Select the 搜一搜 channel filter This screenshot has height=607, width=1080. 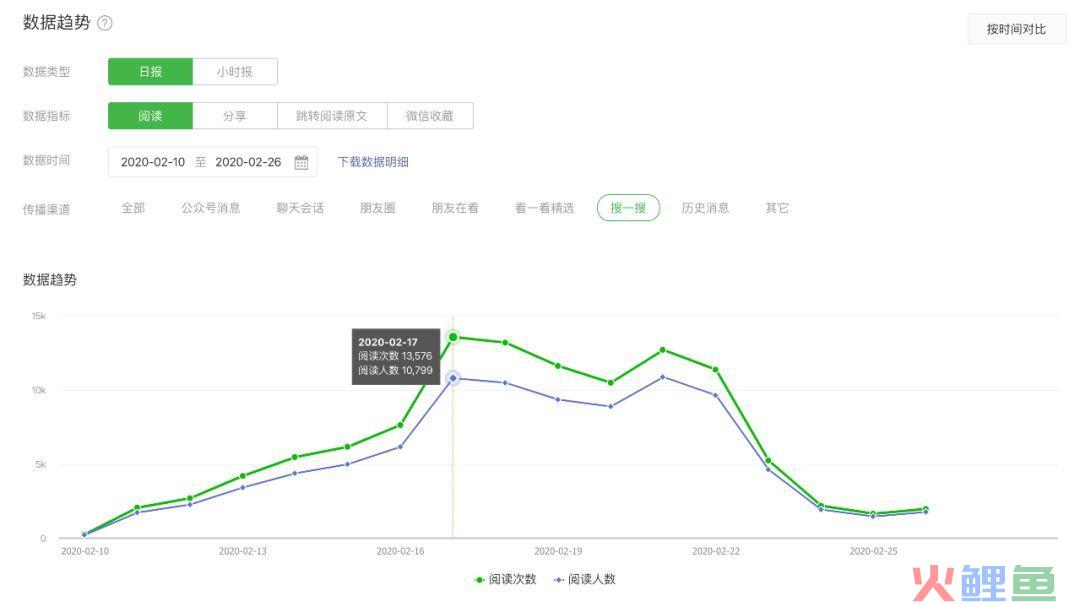point(628,208)
